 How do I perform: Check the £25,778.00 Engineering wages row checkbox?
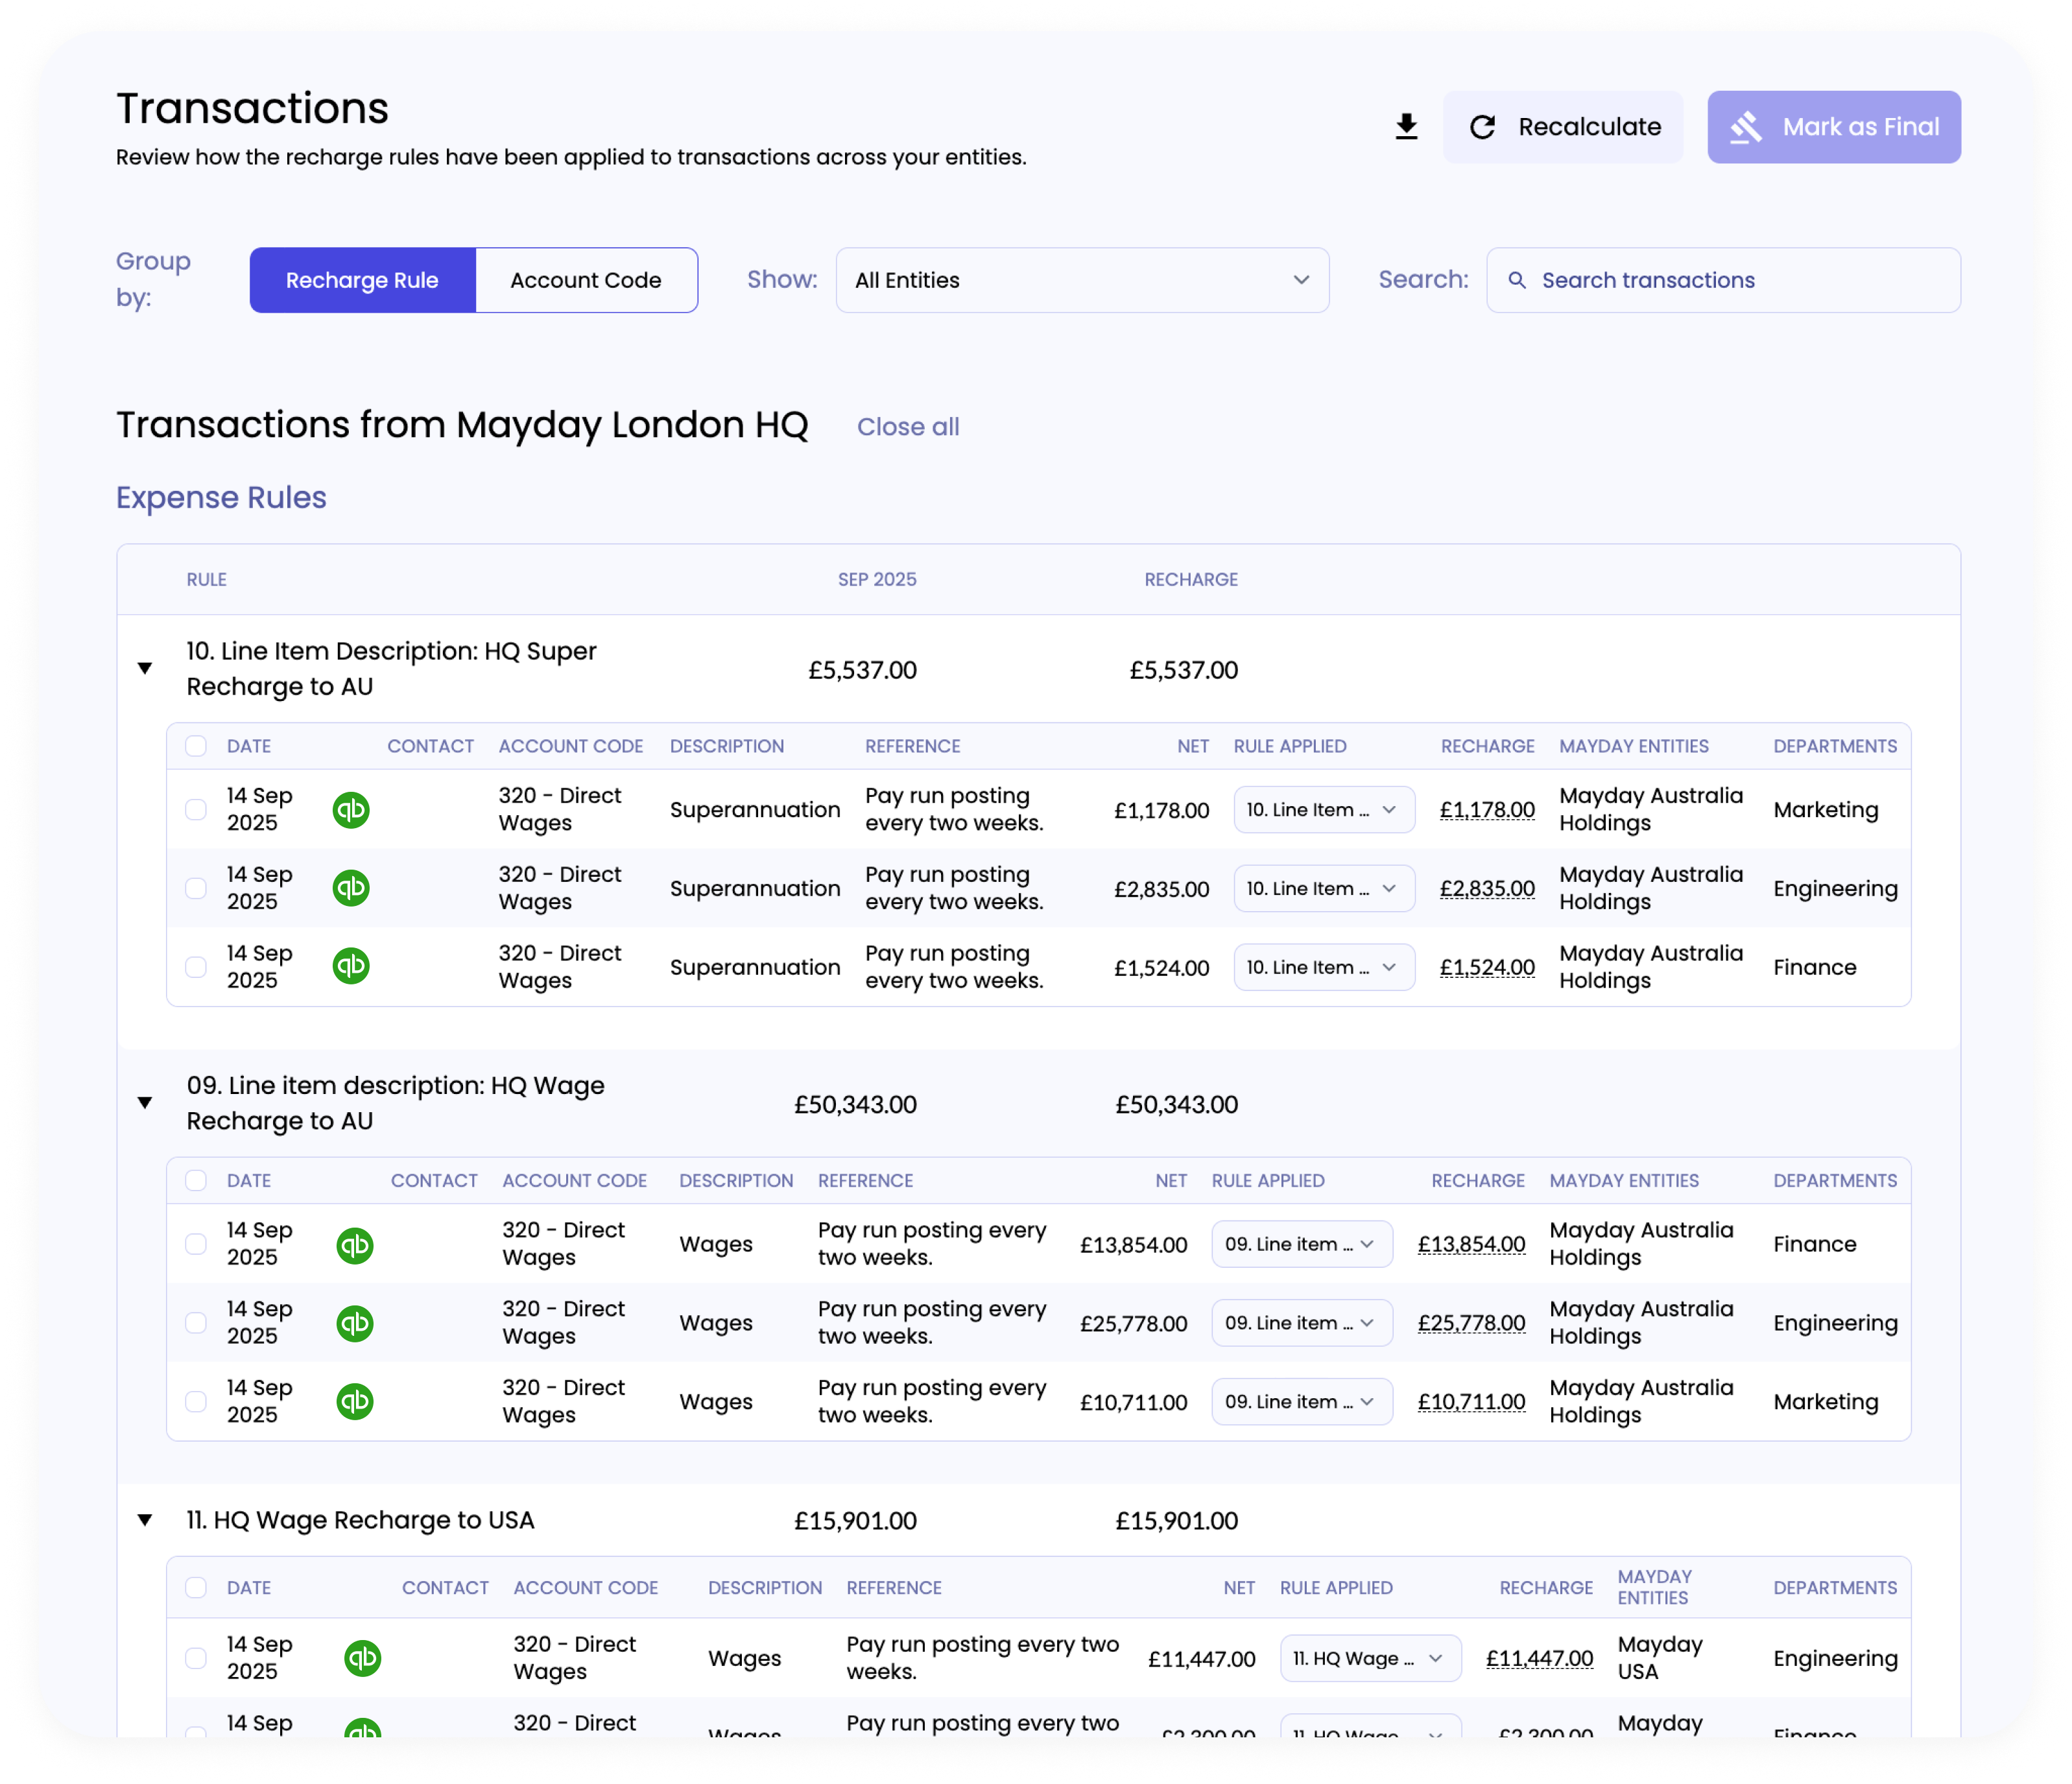point(196,1323)
